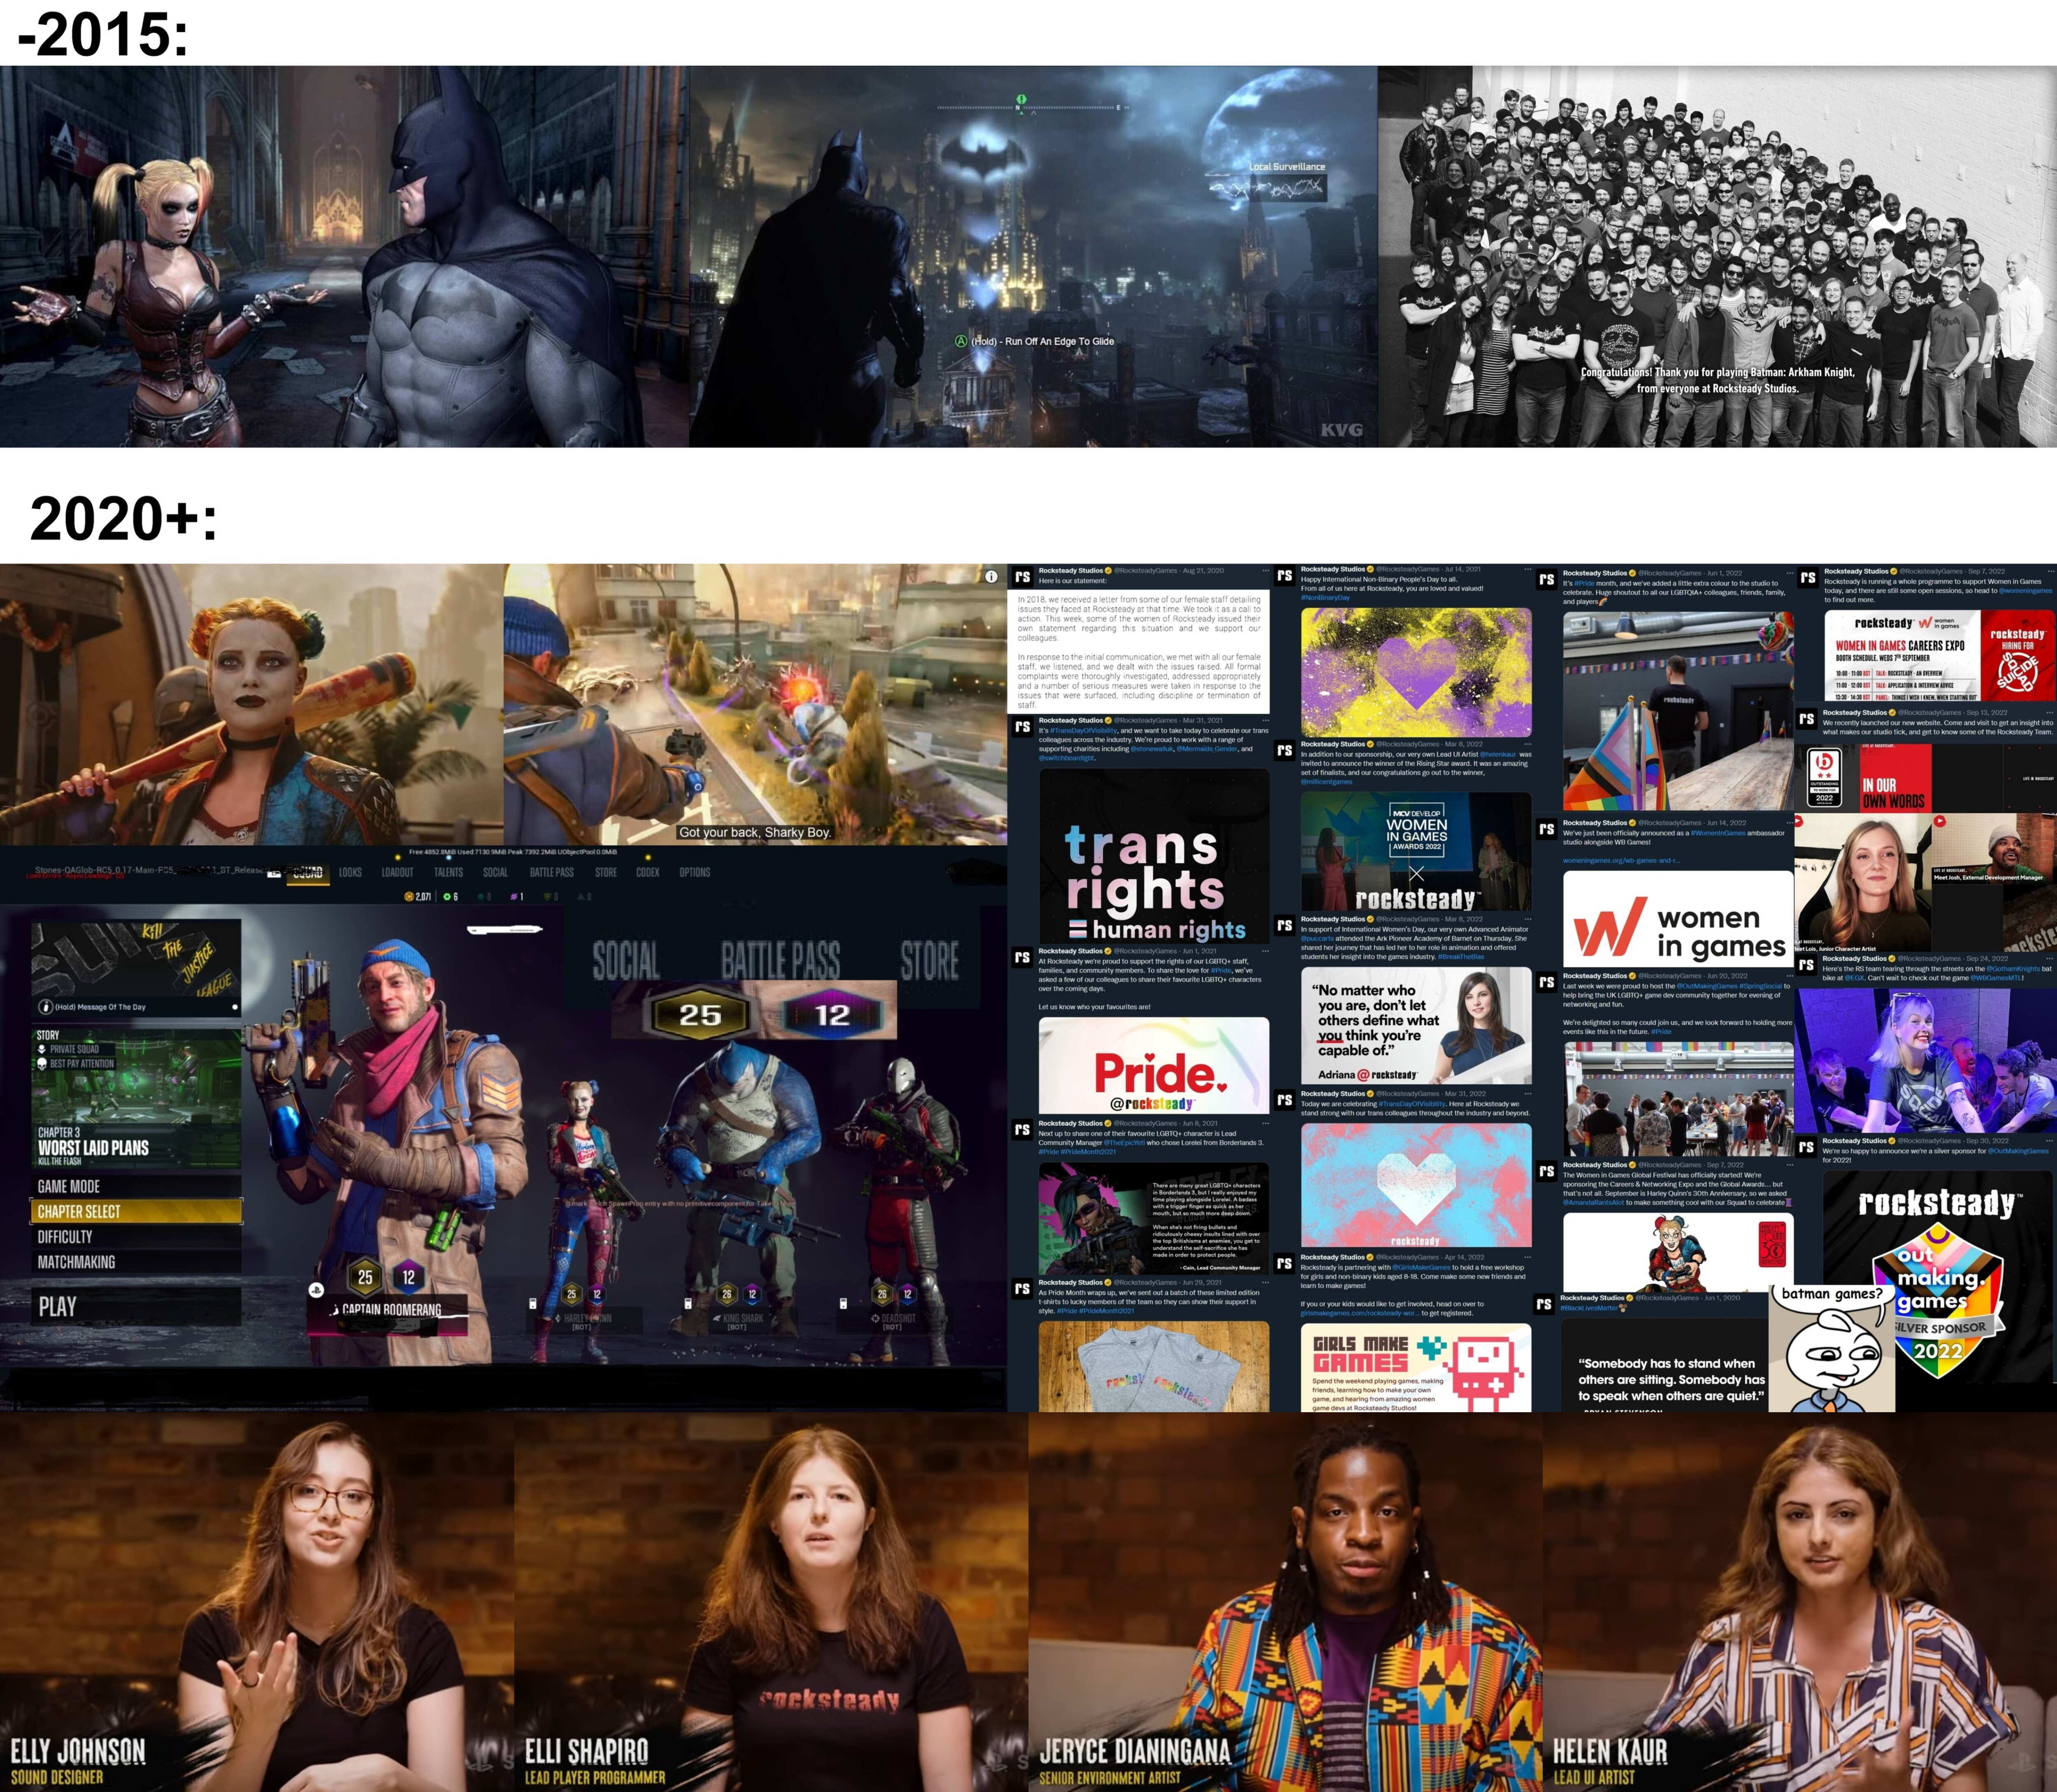
Task: Open Rocksteady avatar on Jul 14, 2021 tweet
Action: [1285, 576]
